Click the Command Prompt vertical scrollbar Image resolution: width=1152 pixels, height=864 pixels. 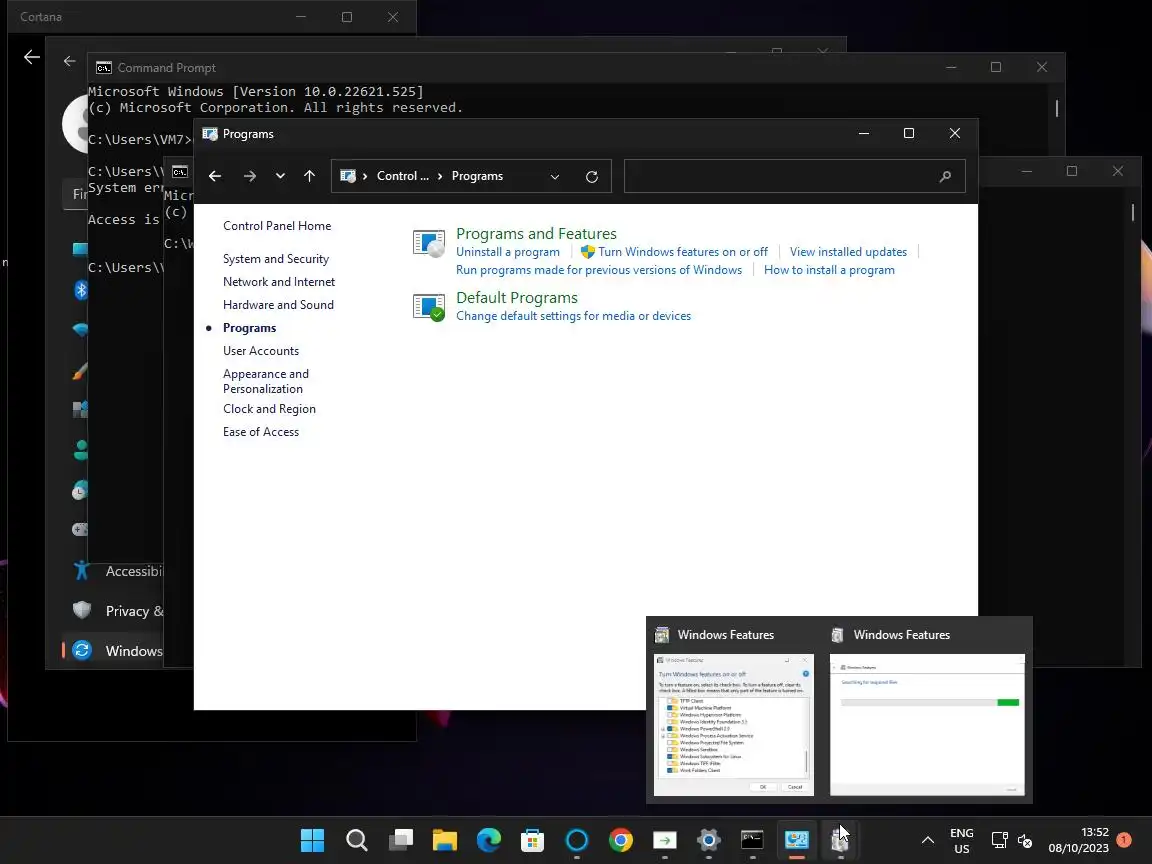1057,109
